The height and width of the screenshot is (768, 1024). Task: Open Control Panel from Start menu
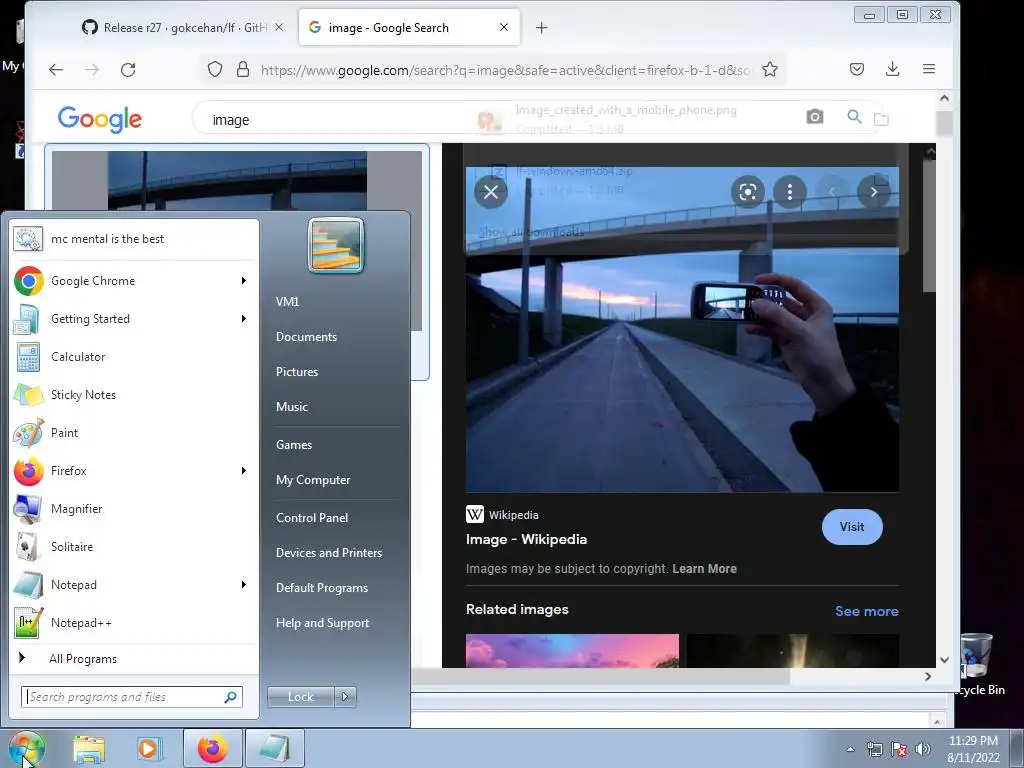point(312,518)
